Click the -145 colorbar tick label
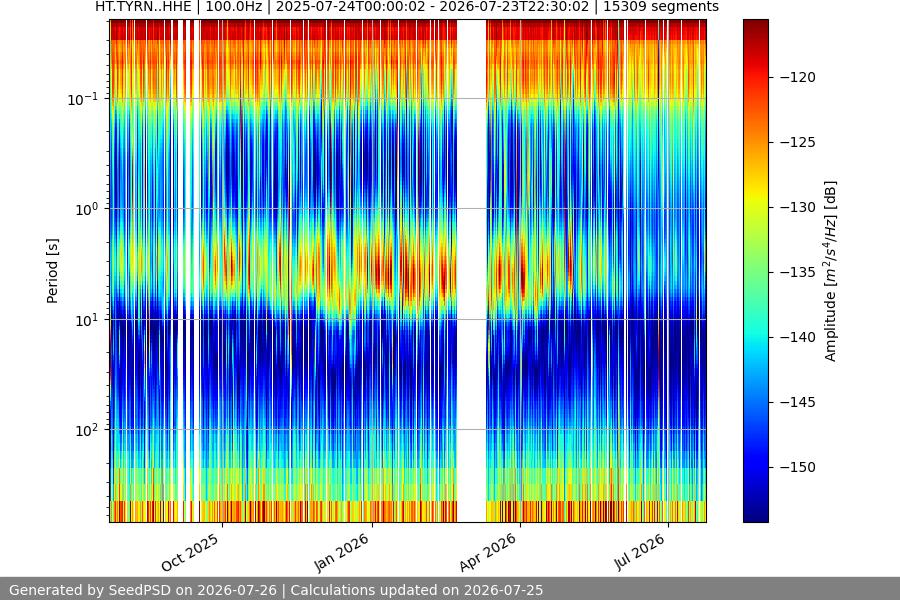 pos(798,402)
